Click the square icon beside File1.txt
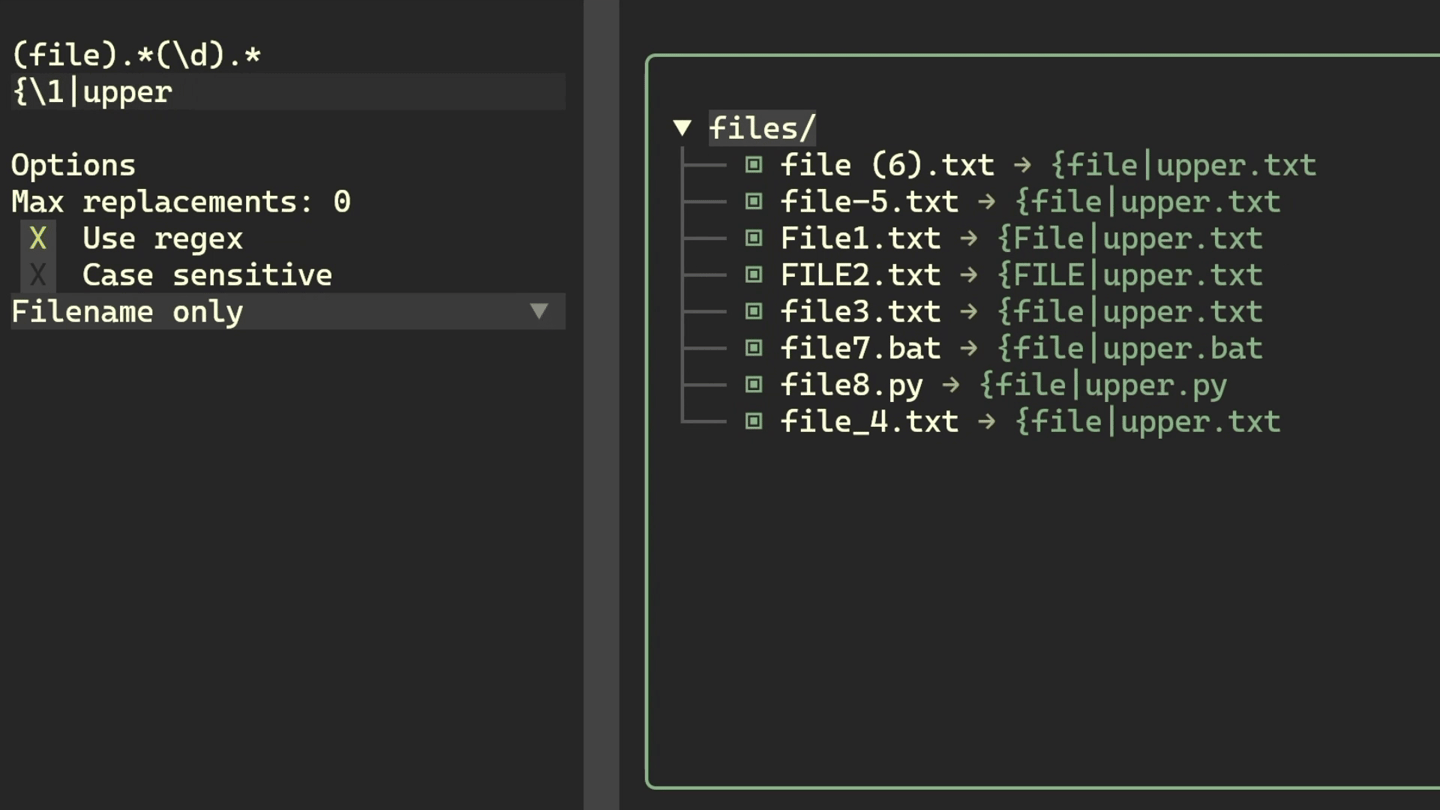The height and width of the screenshot is (810, 1440). pos(754,238)
